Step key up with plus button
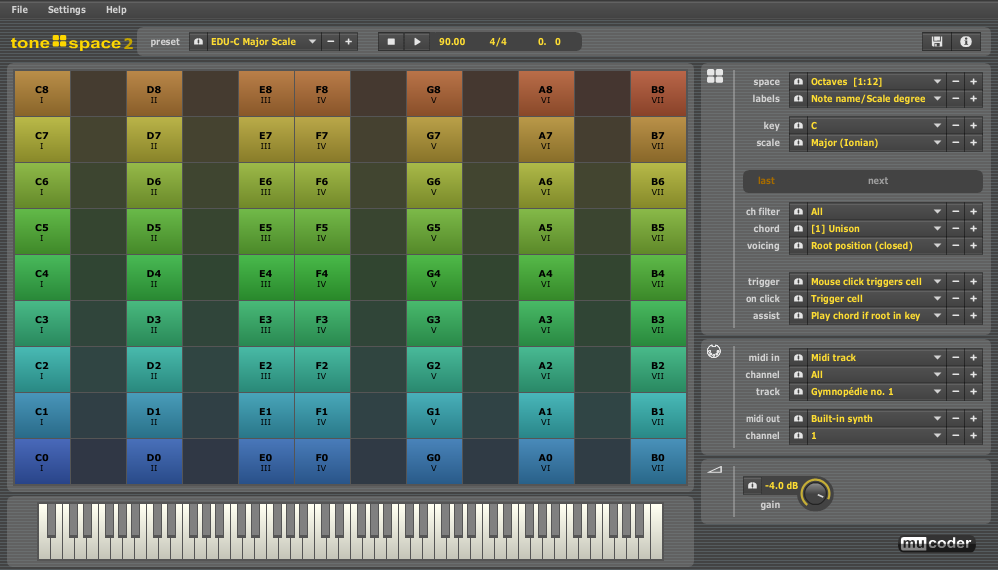998x570 pixels. point(973,125)
